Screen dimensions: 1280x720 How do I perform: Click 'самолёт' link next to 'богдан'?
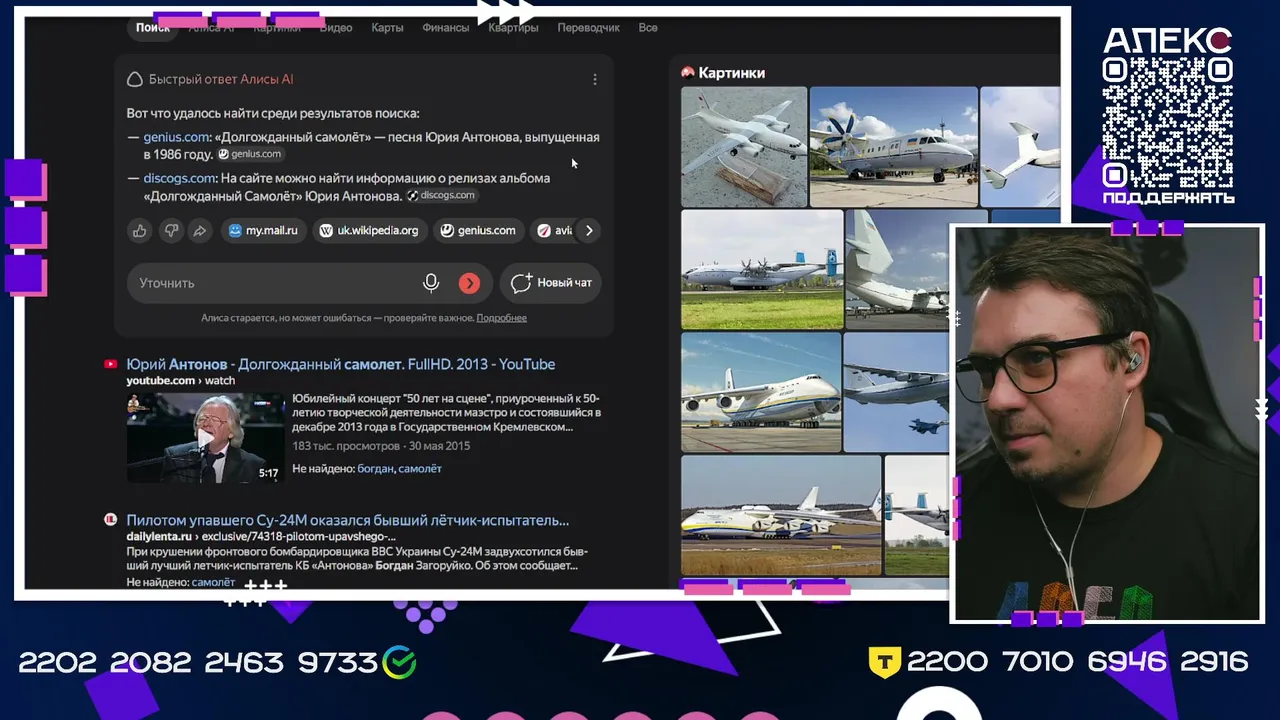420,469
